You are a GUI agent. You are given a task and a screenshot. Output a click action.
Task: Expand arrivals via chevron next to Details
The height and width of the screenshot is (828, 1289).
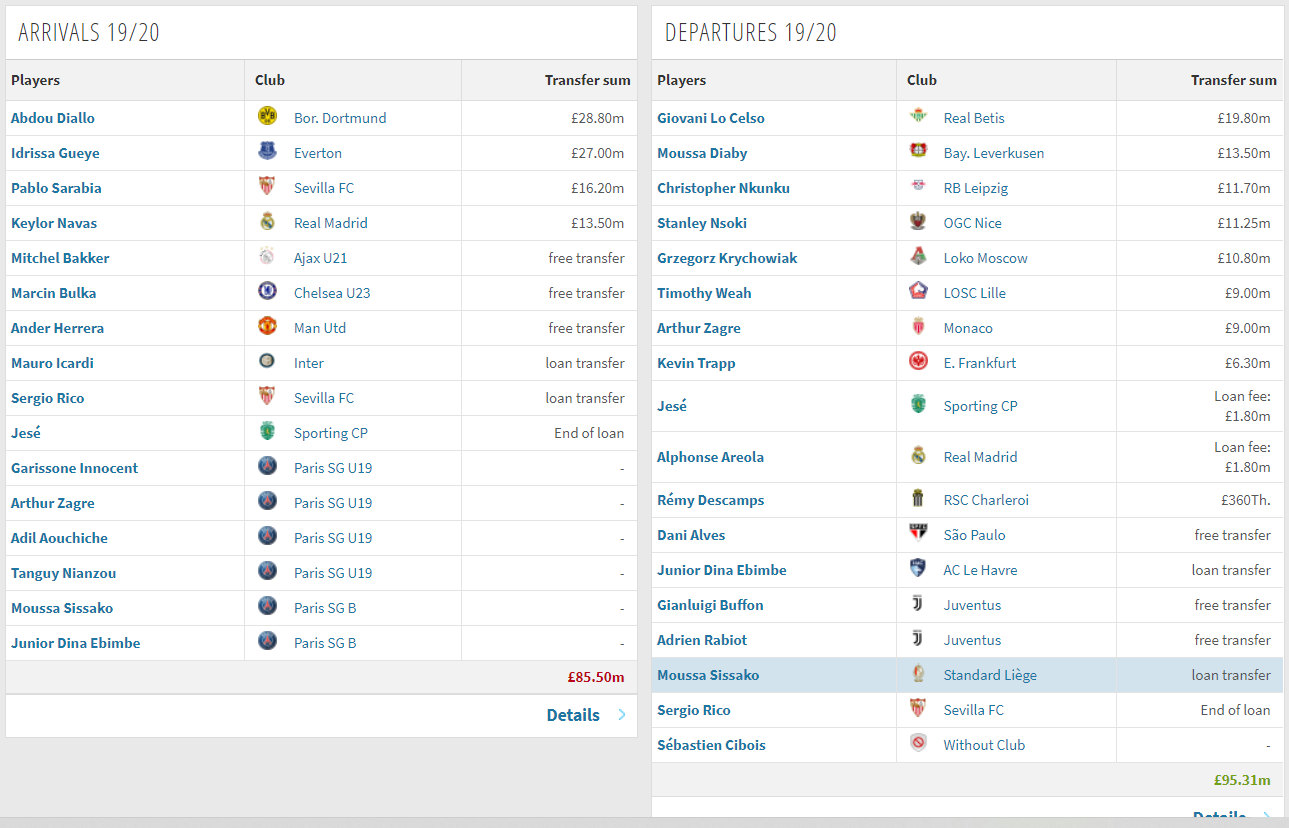point(622,715)
